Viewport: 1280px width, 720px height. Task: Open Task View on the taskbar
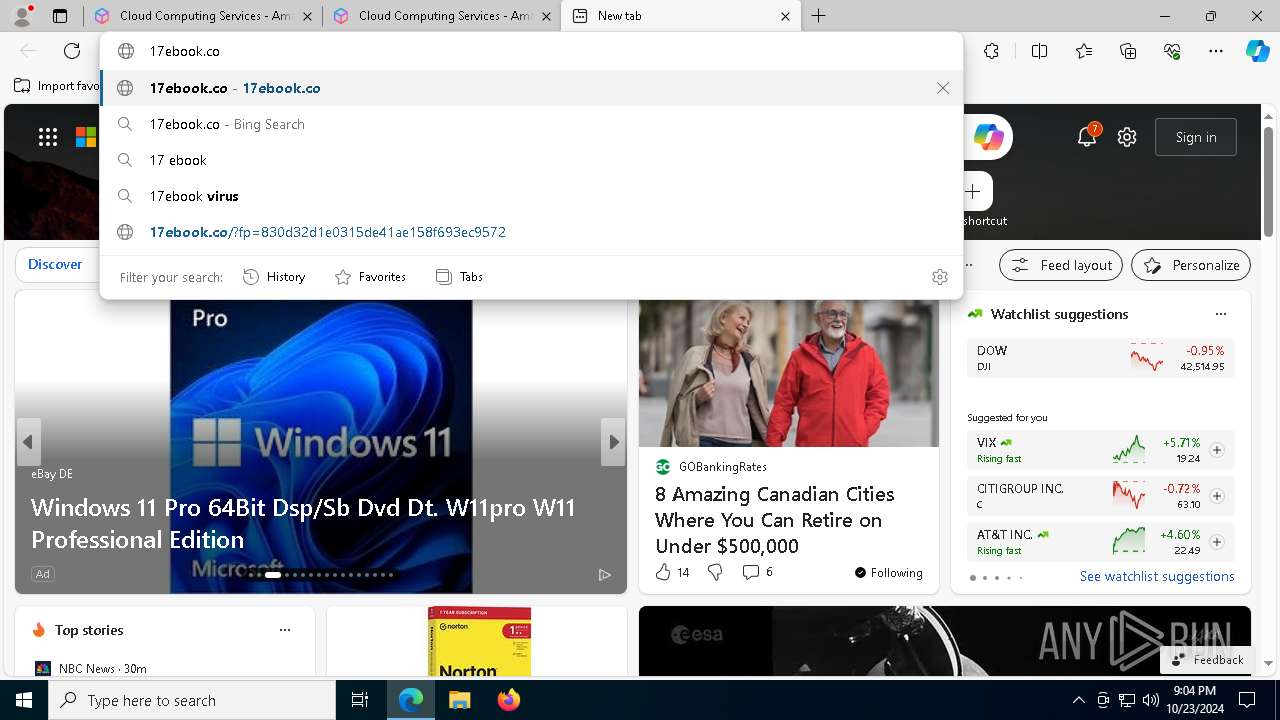[x=360, y=700]
